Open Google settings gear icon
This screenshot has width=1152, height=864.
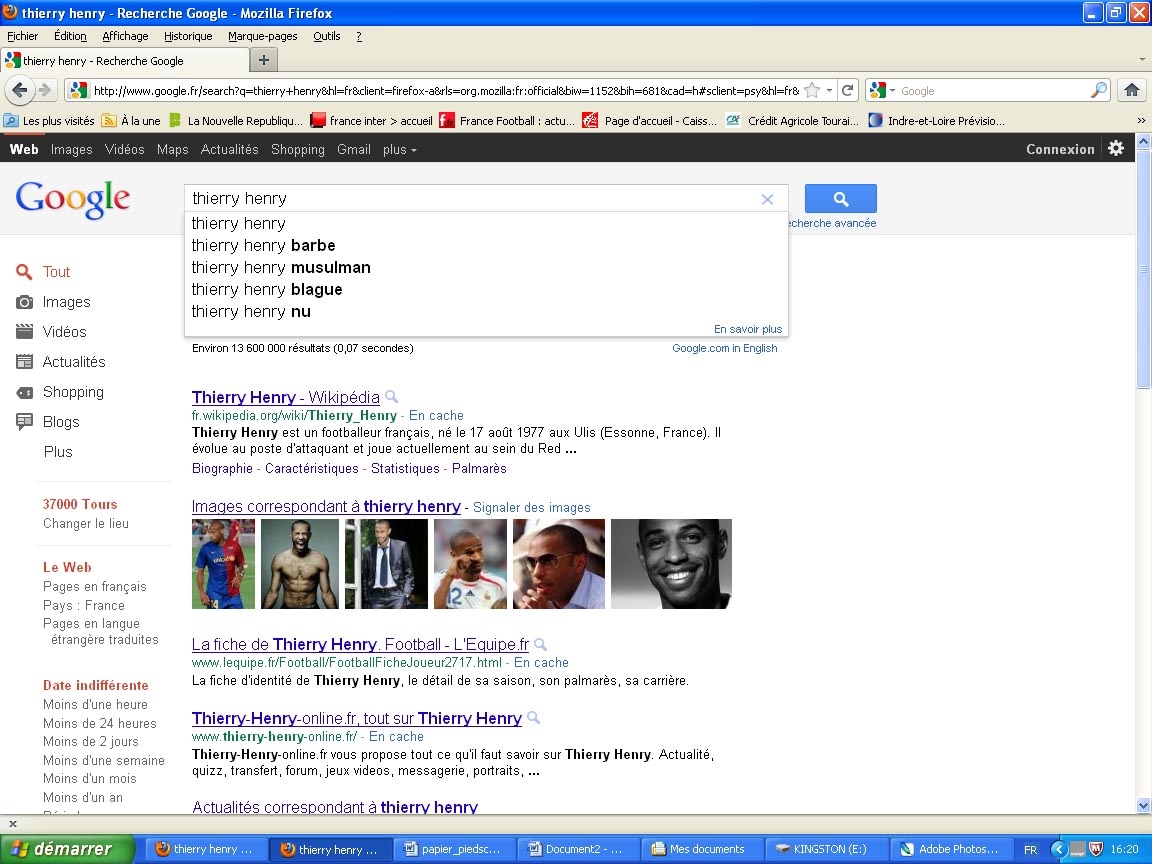(1116, 148)
